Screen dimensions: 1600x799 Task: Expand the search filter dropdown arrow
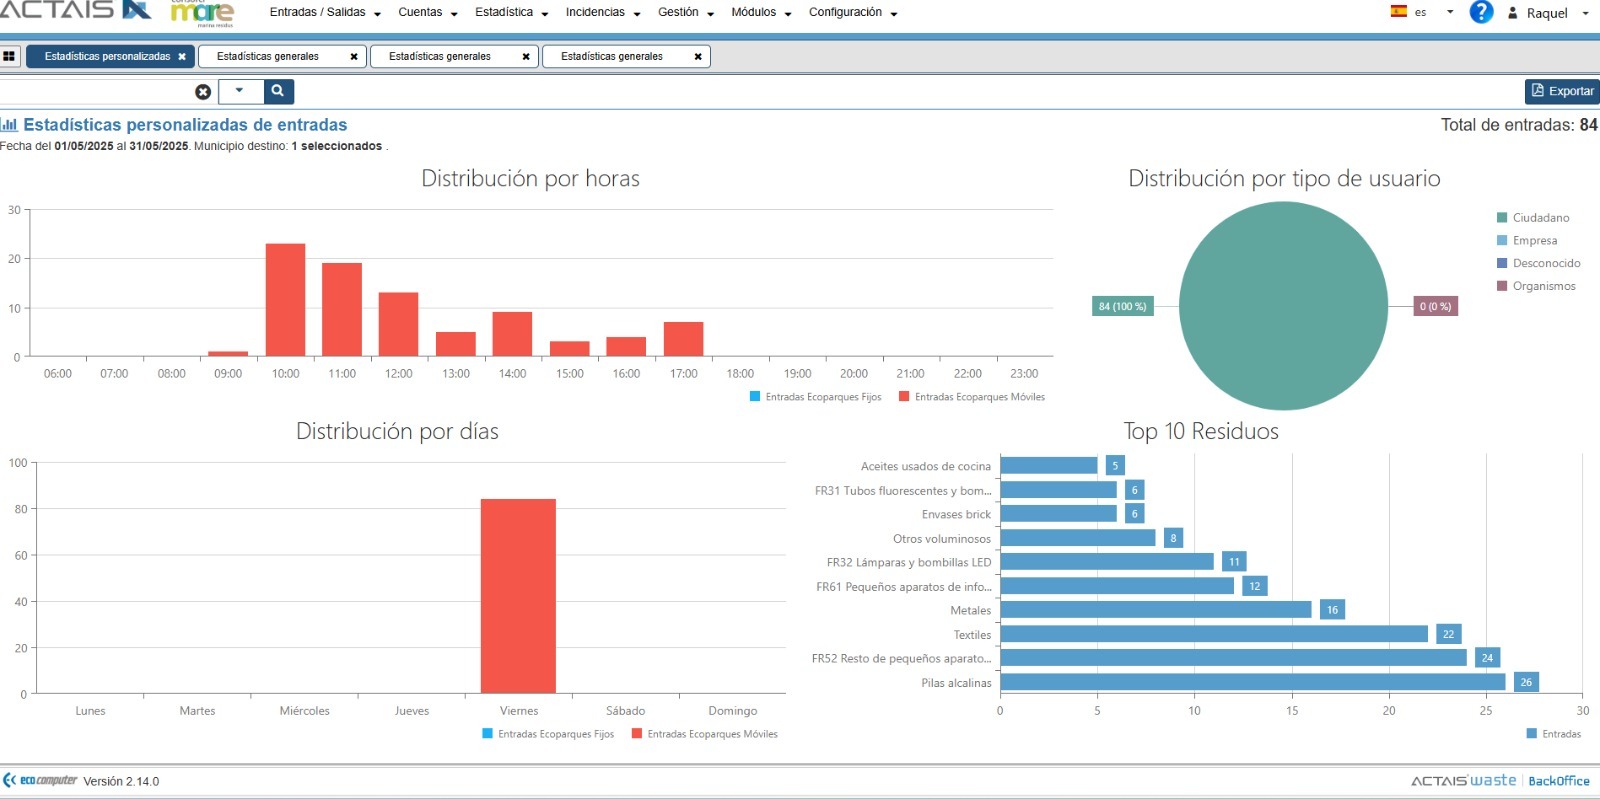pos(240,91)
